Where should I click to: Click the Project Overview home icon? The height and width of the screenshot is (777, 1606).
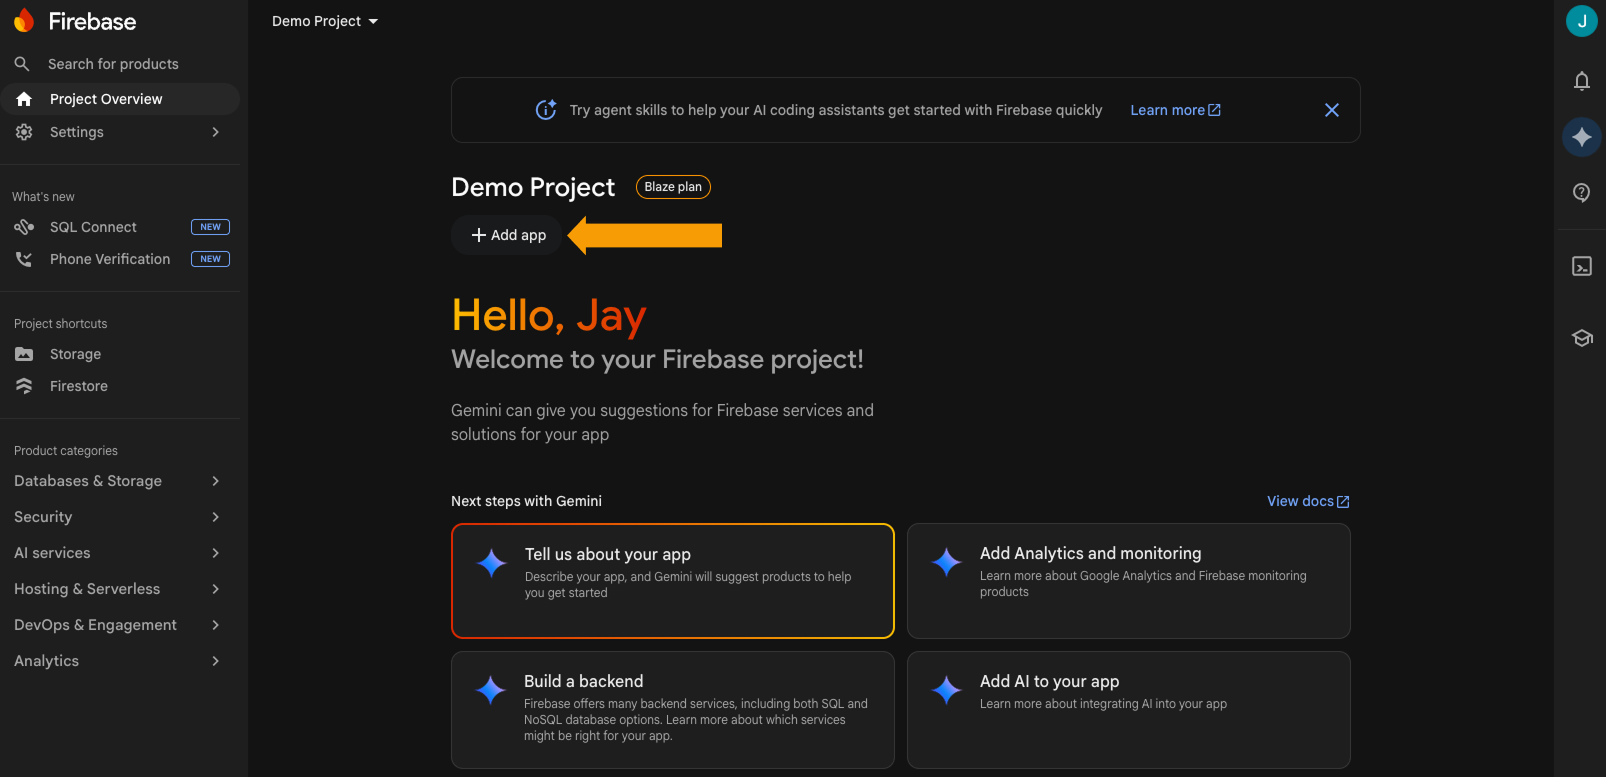coord(24,99)
